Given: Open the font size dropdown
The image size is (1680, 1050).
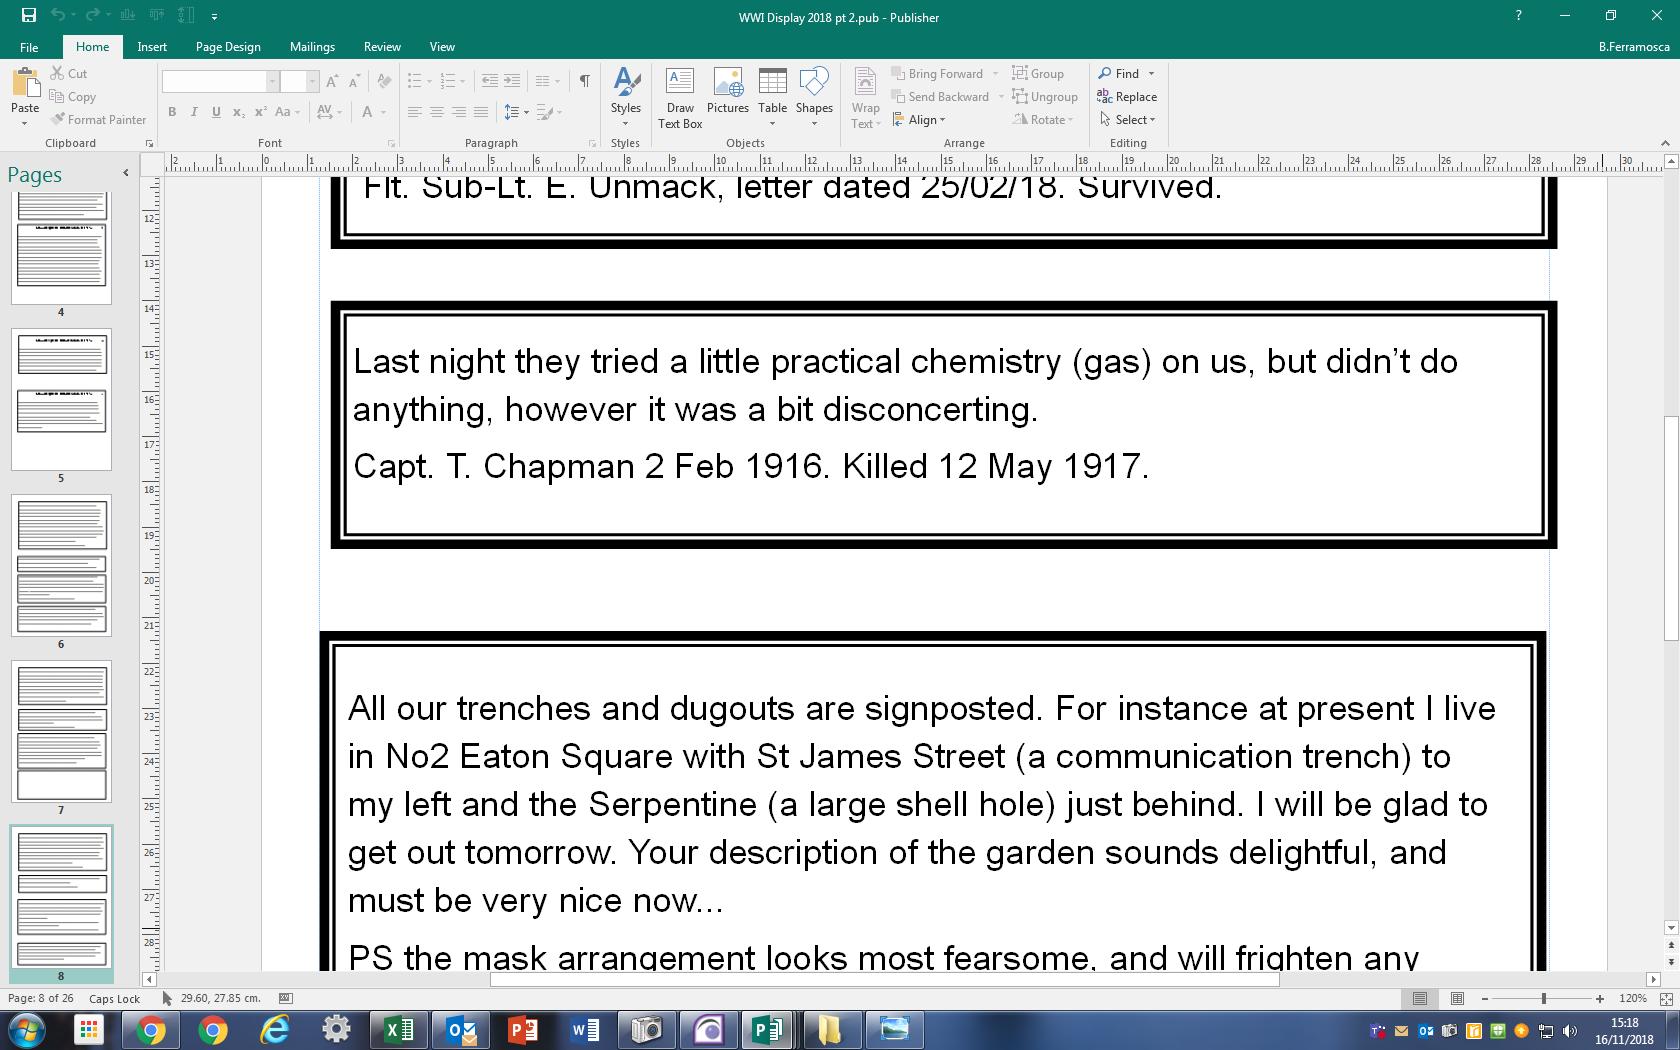Looking at the screenshot, I should coord(312,81).
